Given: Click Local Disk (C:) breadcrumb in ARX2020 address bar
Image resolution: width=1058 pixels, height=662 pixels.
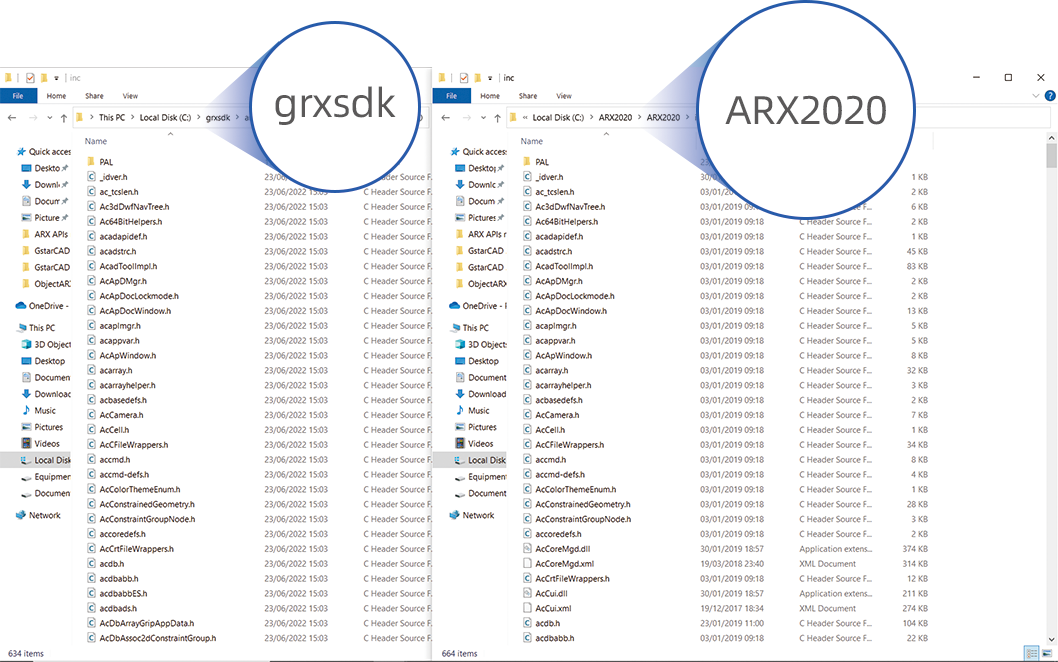Looking at the screenshot, I should click(x=558, y=117).
